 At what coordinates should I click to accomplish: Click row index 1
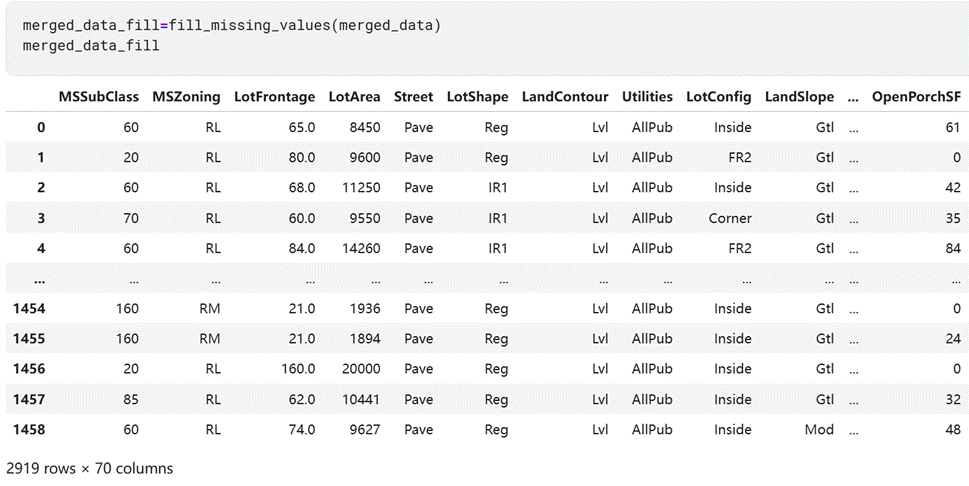tap(41, 158)
